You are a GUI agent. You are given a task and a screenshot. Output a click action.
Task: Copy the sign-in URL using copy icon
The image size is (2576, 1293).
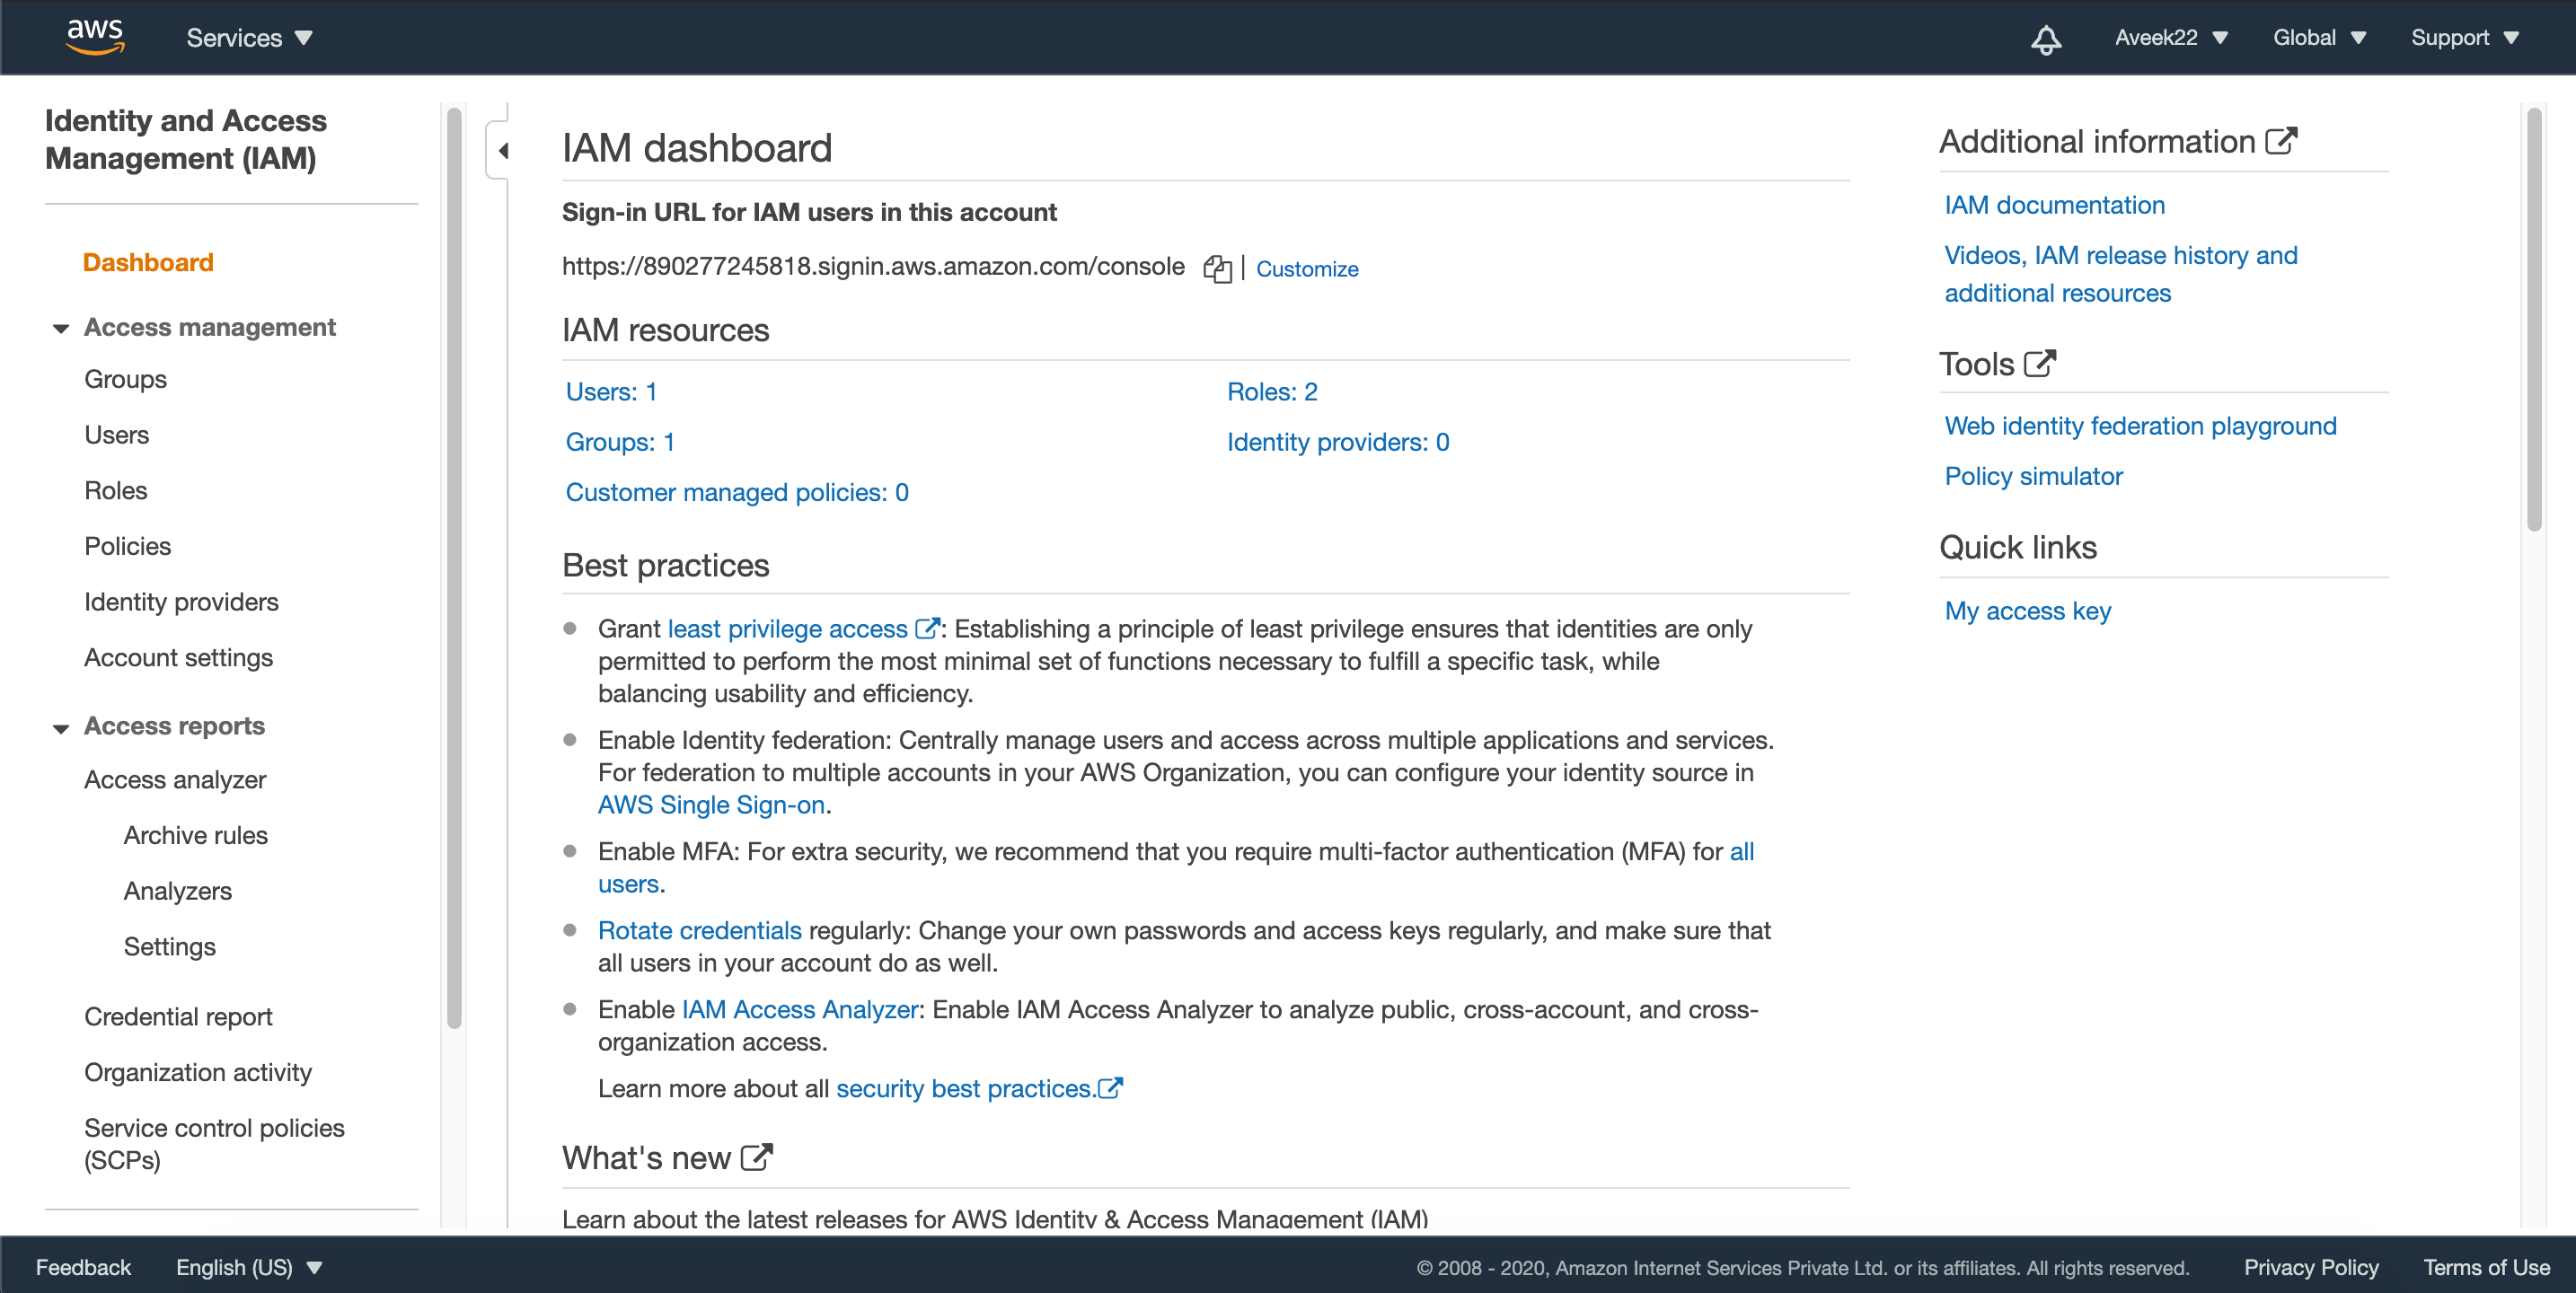1219,268
